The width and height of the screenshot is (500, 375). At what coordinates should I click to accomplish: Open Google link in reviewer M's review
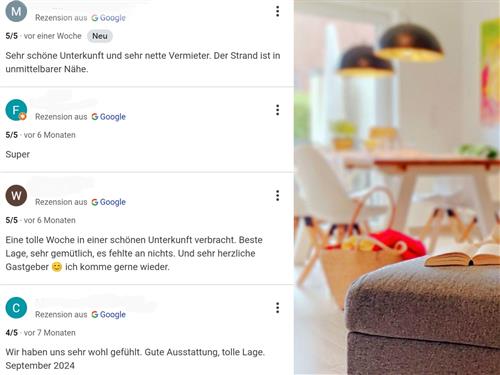[x=109, y=18]
